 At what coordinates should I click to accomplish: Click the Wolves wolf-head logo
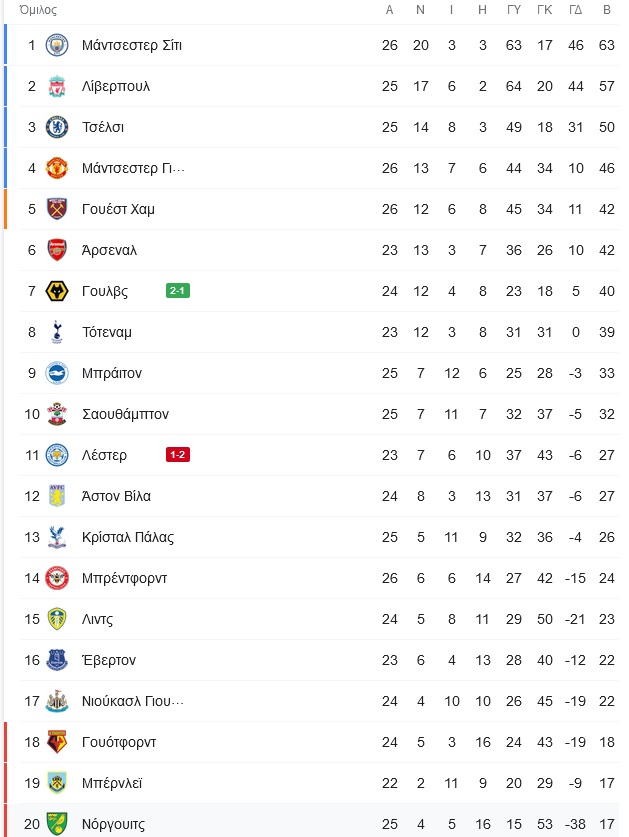click(x=57, y=291)
